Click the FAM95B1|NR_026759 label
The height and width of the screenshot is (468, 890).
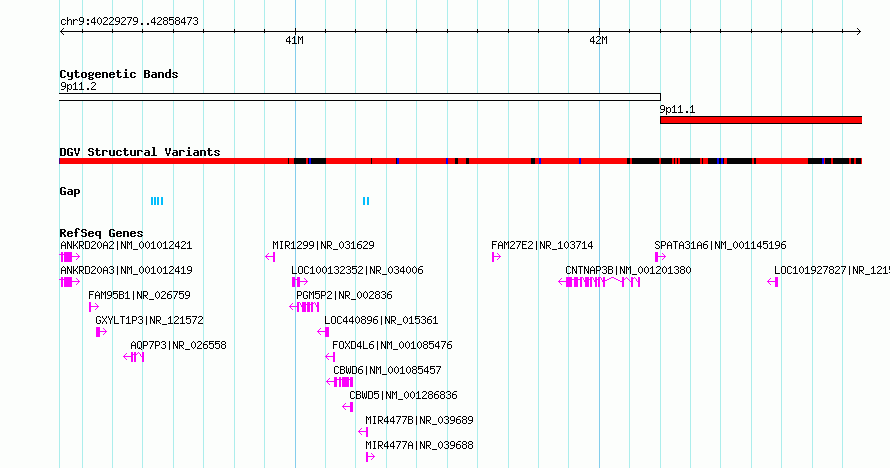[x=139, y=295]
